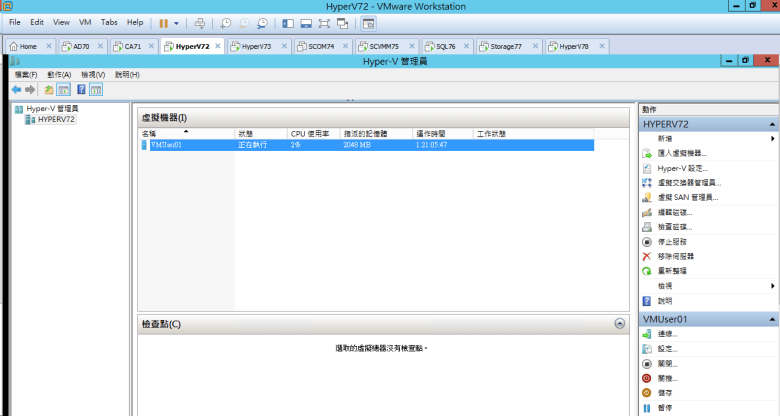Collapse the 檢查點 section with its chevron

click(x=620, y=324)
